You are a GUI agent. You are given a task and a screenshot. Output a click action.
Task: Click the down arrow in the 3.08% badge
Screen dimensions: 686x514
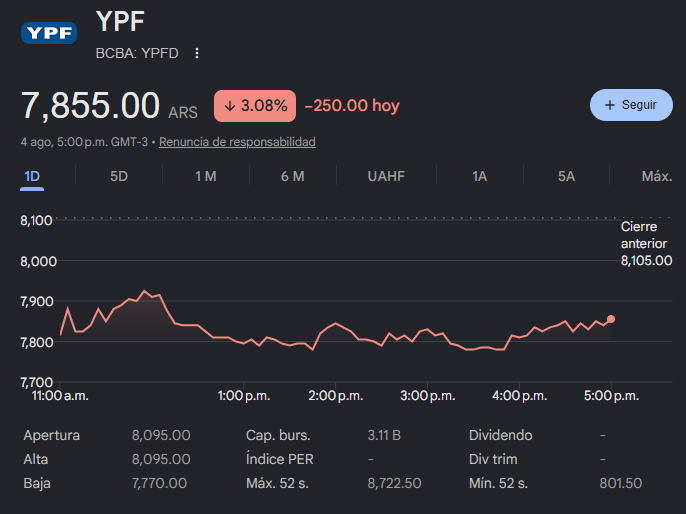pos(230,105)
